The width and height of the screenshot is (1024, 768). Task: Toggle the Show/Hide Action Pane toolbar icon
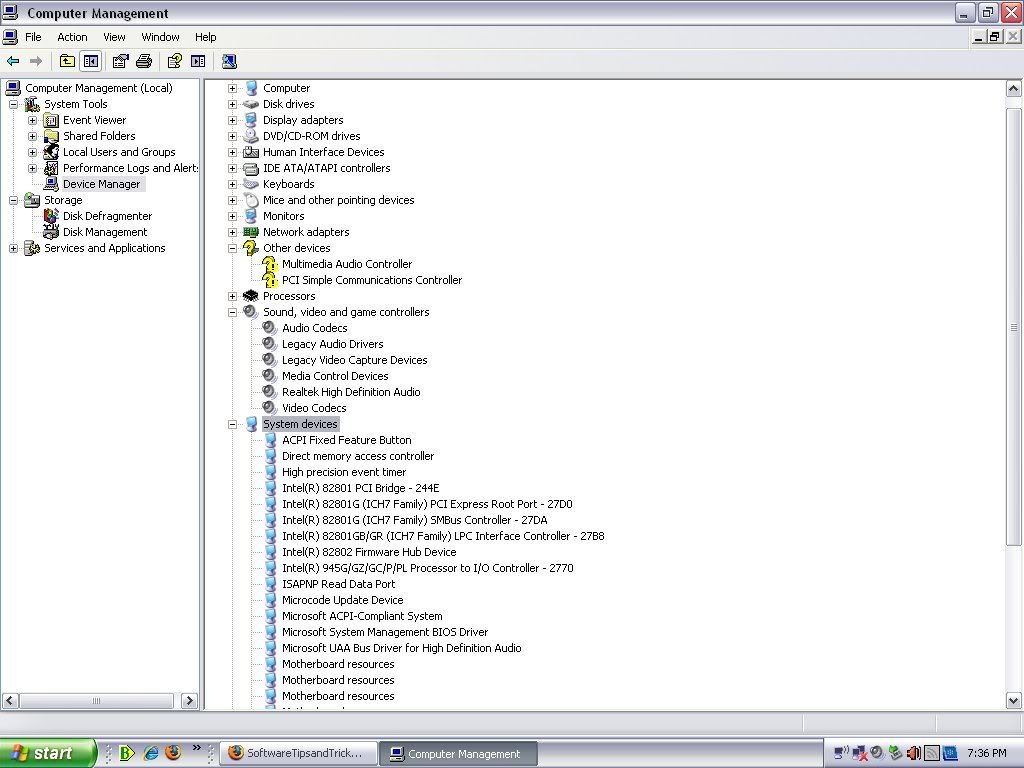point(198,61)
